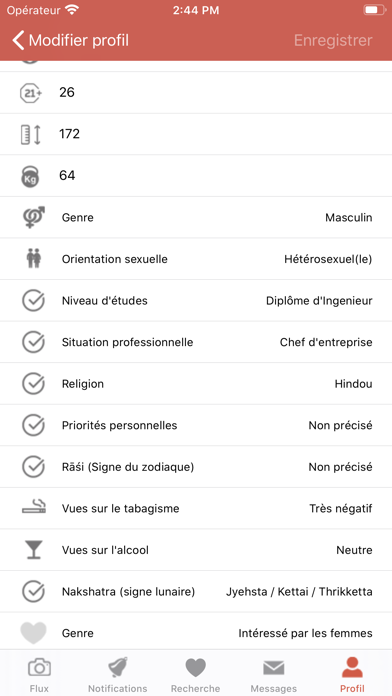This screenshot has height=696, width=392.
Task: Tap the checkmark beside Priorités personnelles
Action: pyautogui.click(x=33, y=425)
